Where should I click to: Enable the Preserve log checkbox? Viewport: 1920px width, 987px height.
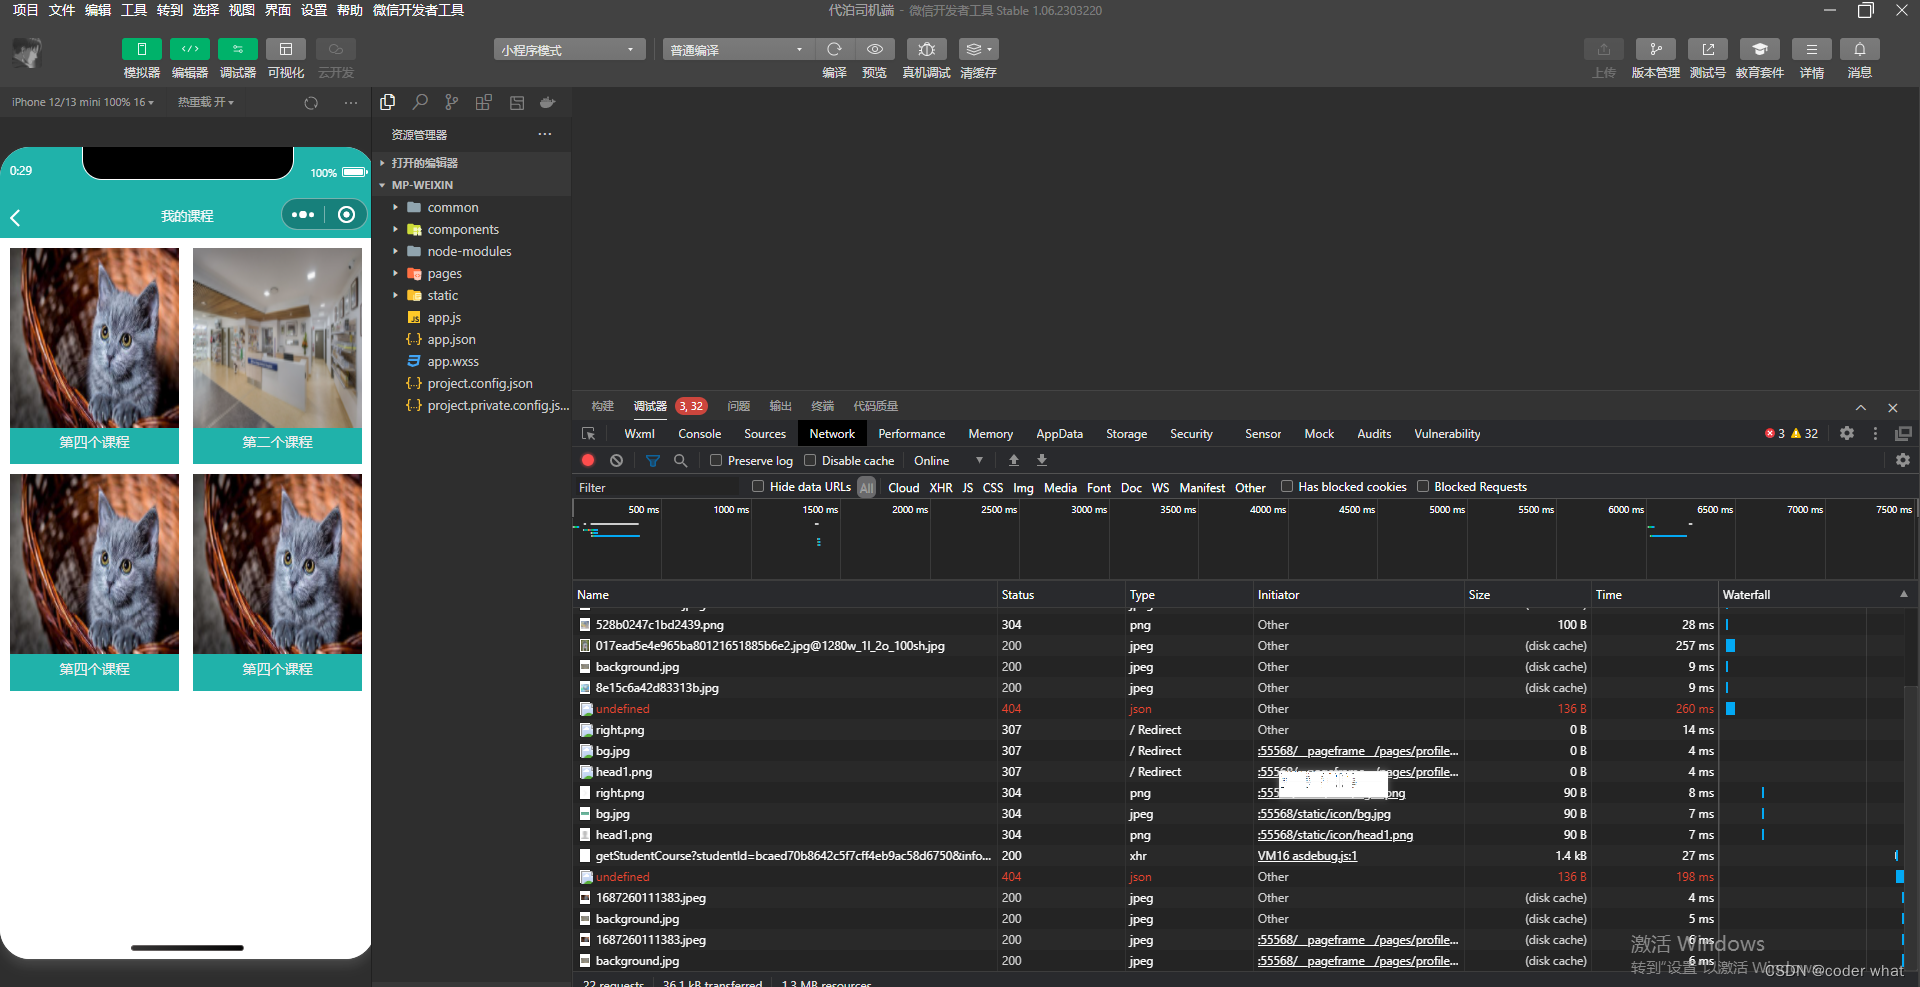pos(716,460)
